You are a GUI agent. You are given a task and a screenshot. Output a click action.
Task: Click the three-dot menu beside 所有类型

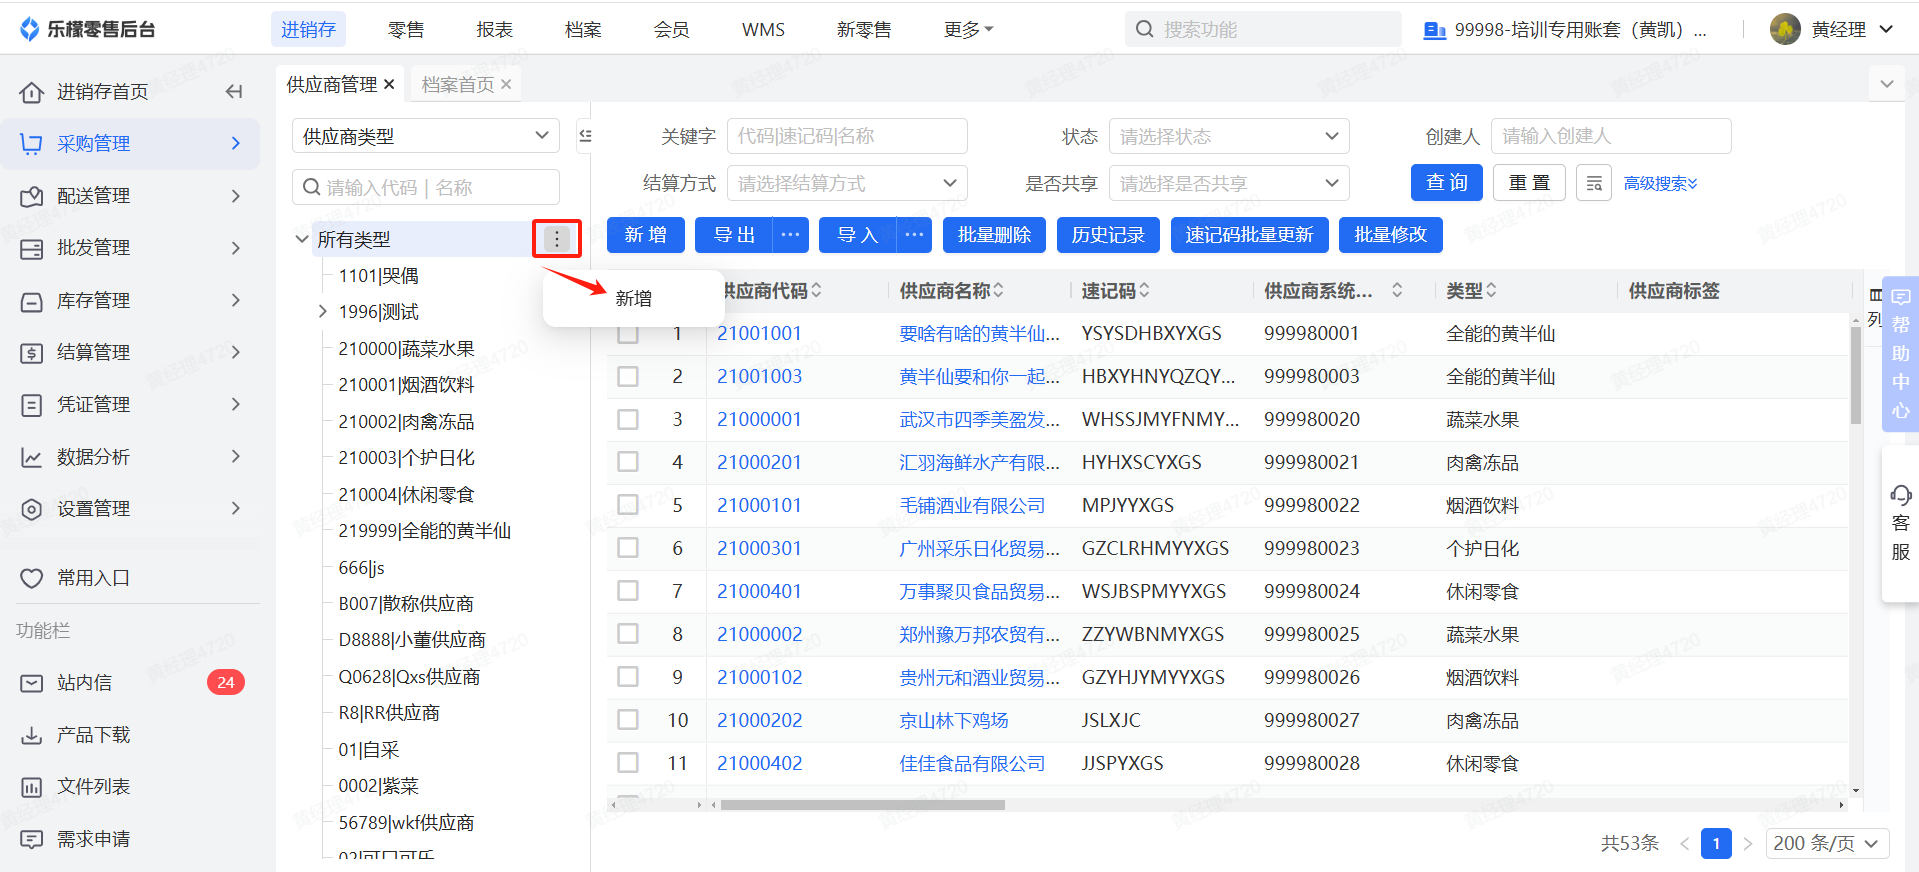pyautogui.click(x=557, y=239)
